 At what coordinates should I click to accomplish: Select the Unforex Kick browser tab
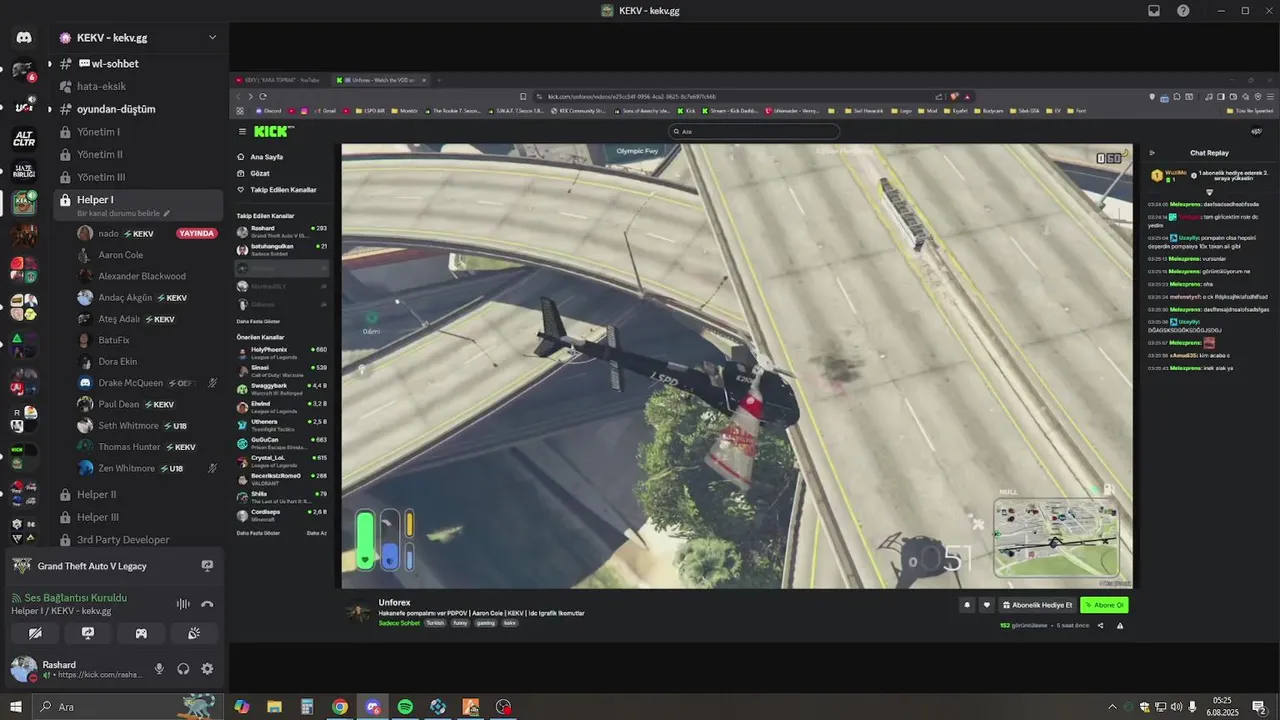click(x=380, y=80)
